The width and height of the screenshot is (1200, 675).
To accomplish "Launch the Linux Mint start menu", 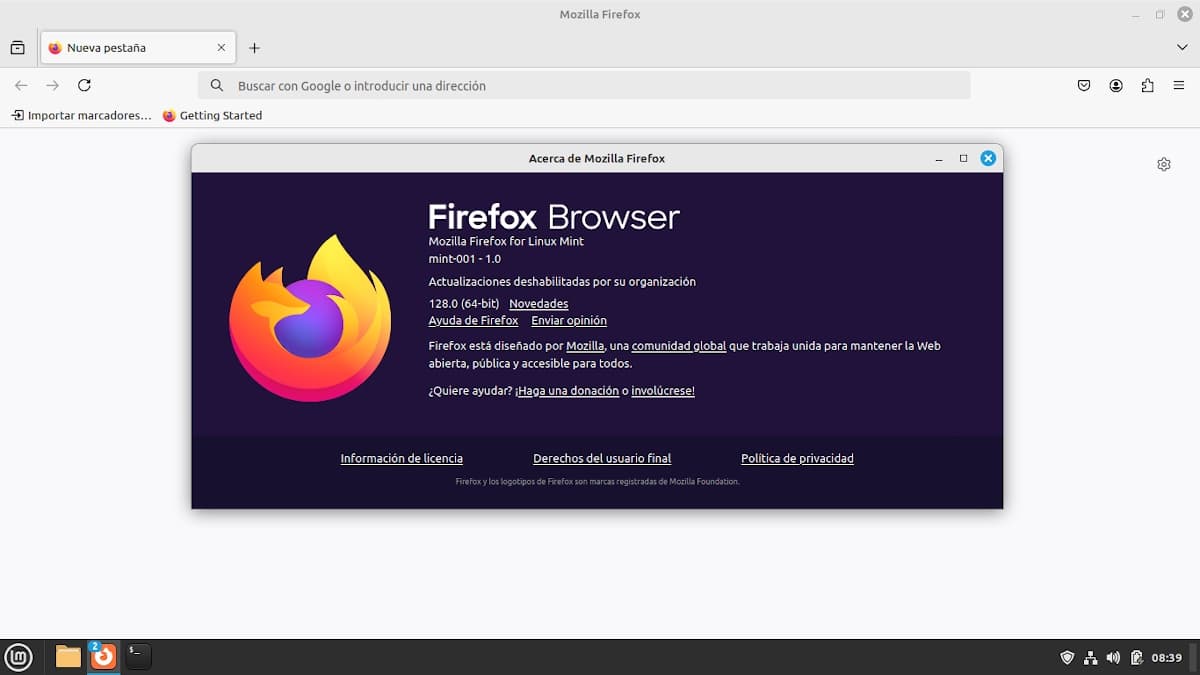I will (18, 657).
